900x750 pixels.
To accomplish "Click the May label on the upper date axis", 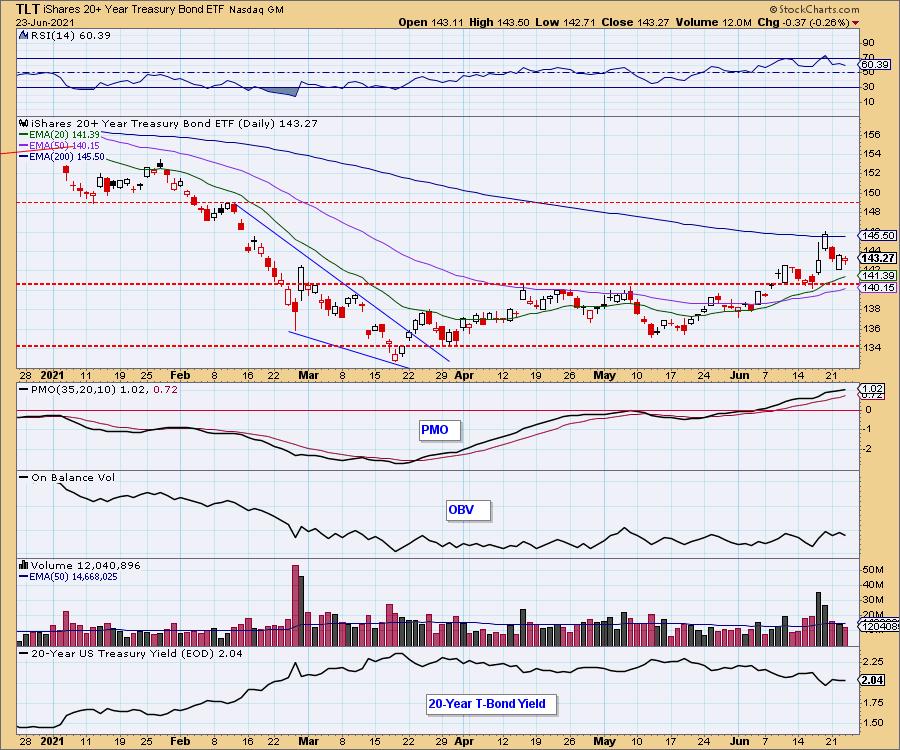I will click(604, 375).
